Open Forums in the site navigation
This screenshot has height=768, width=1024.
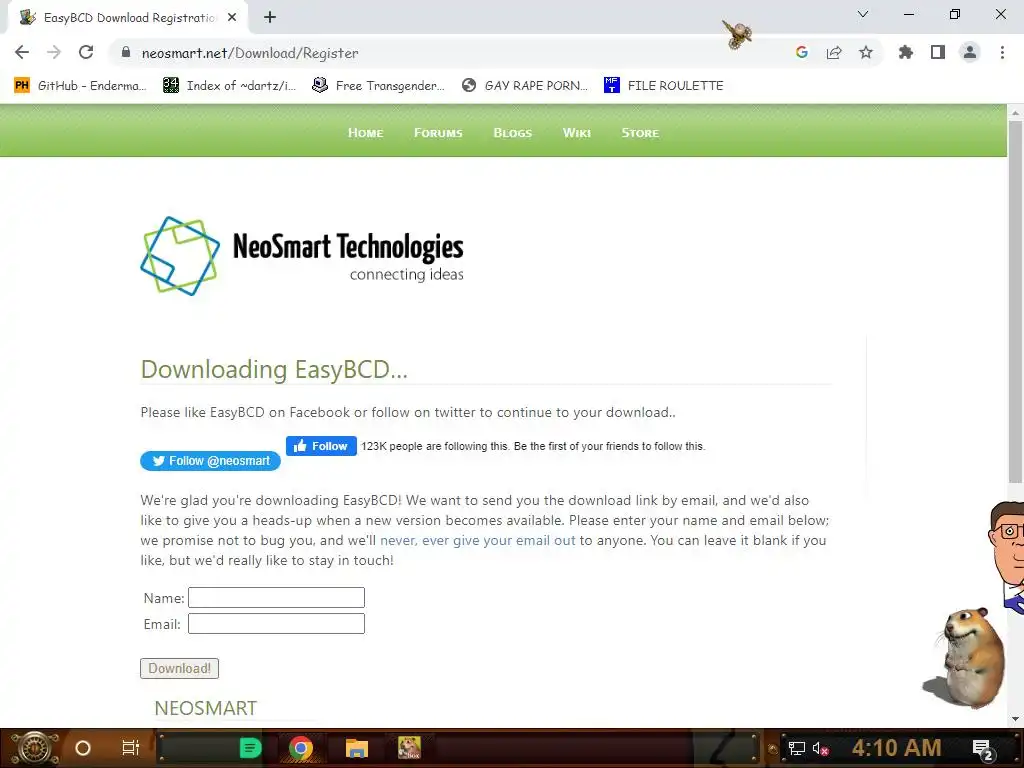[x=438, y=133]
